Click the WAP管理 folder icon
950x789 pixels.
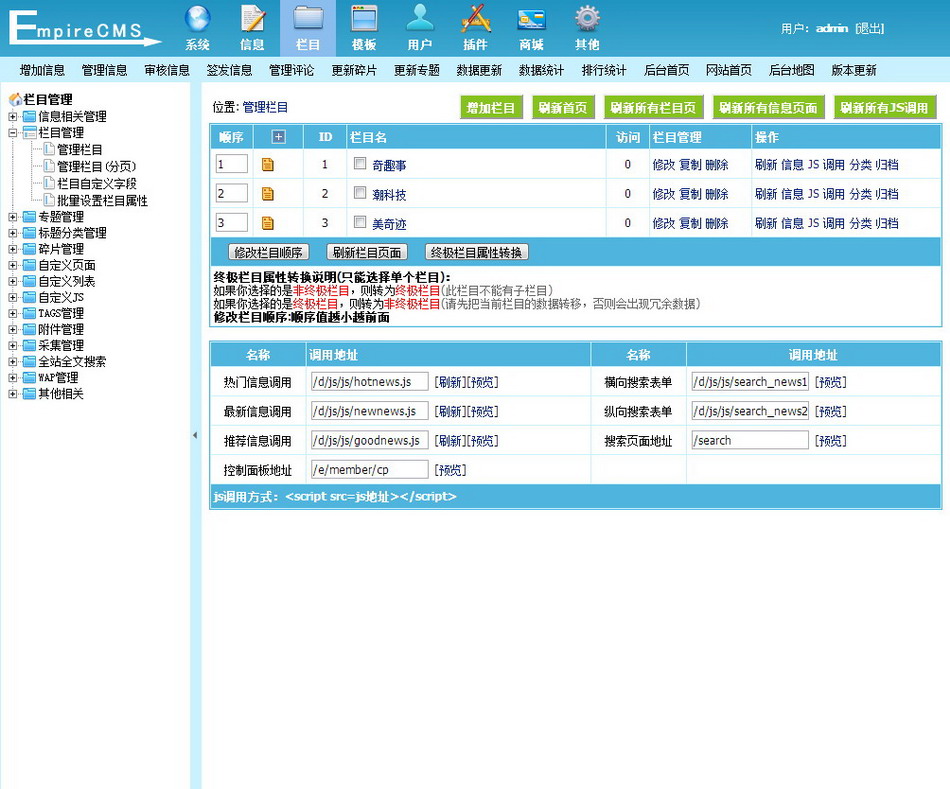29,378
